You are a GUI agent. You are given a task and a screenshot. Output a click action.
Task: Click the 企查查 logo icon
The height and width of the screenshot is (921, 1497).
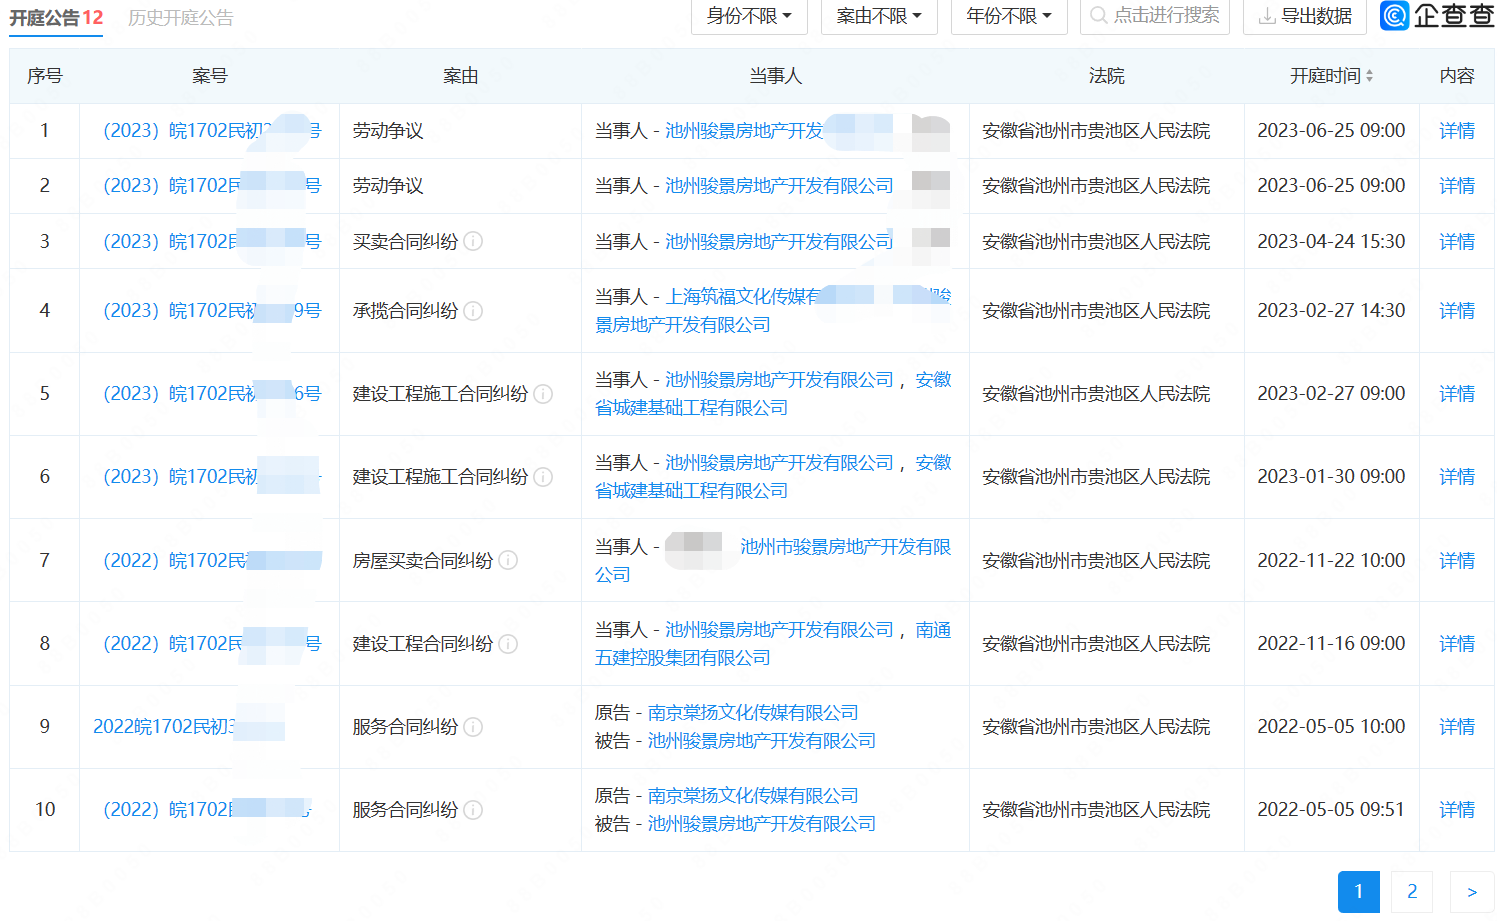[1394, 16]
